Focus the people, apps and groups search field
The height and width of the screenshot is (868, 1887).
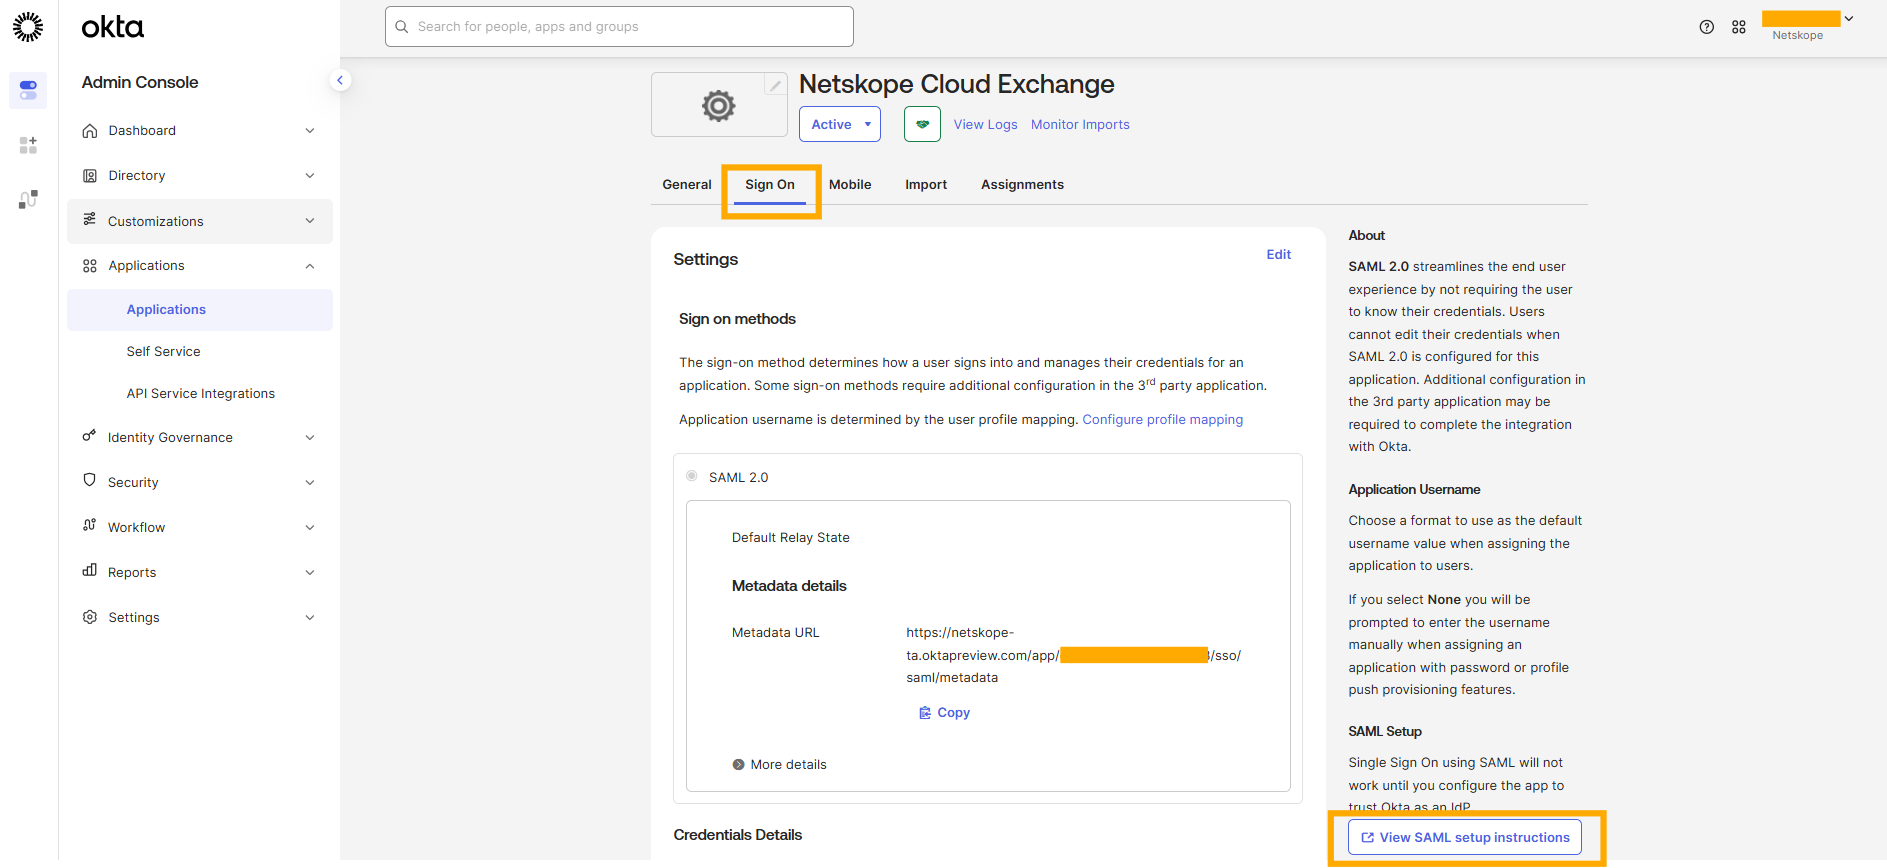tap(619, 27)
